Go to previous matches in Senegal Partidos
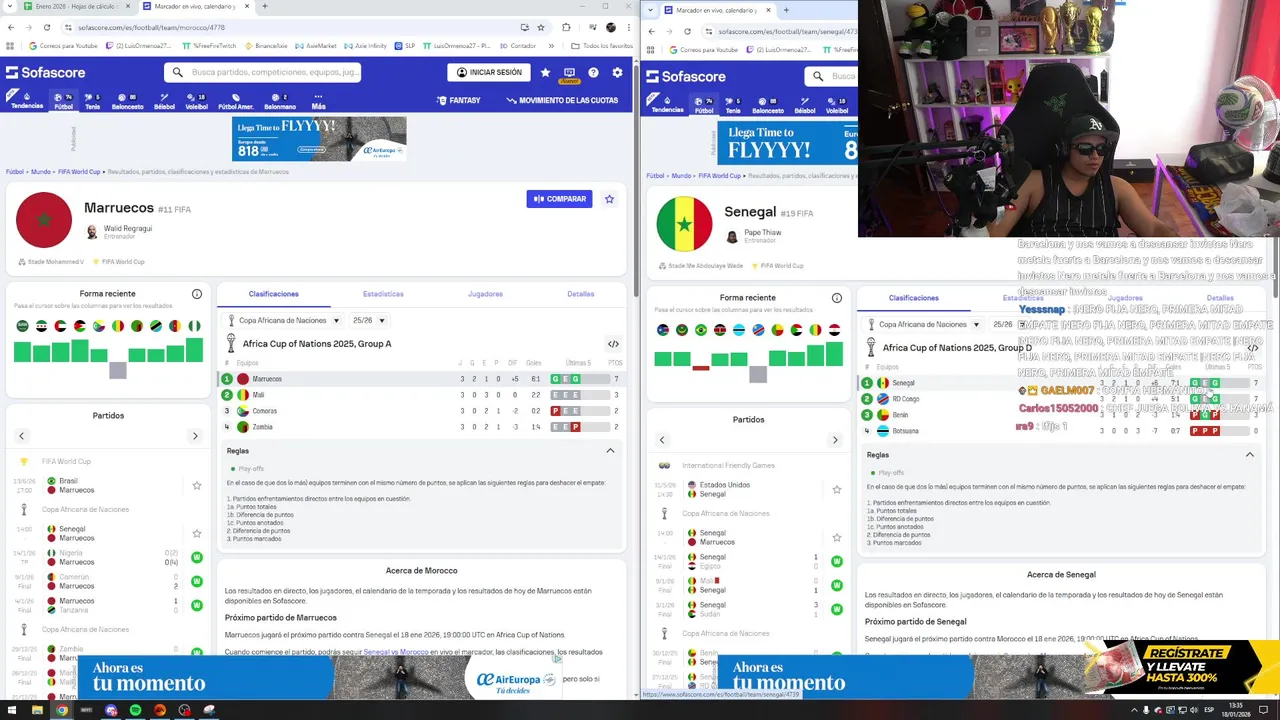The image size is (1280, 720). click(x=661, y=440)
